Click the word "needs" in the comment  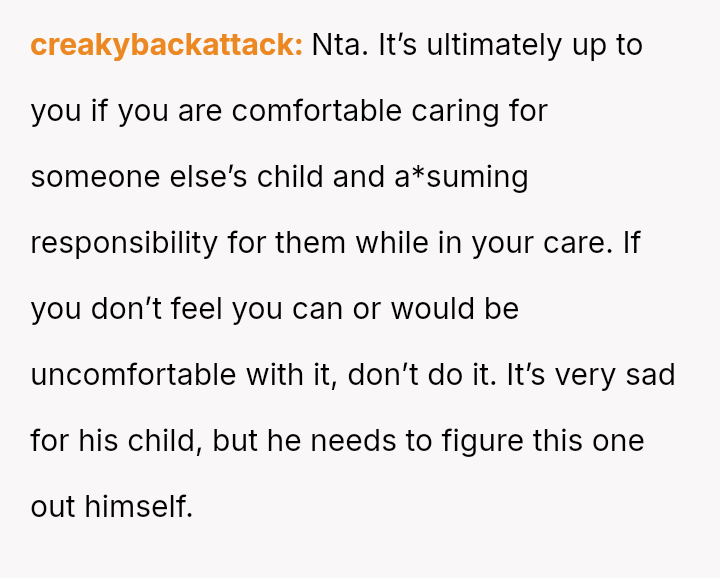pyautogui.click(x=353, y=441)
